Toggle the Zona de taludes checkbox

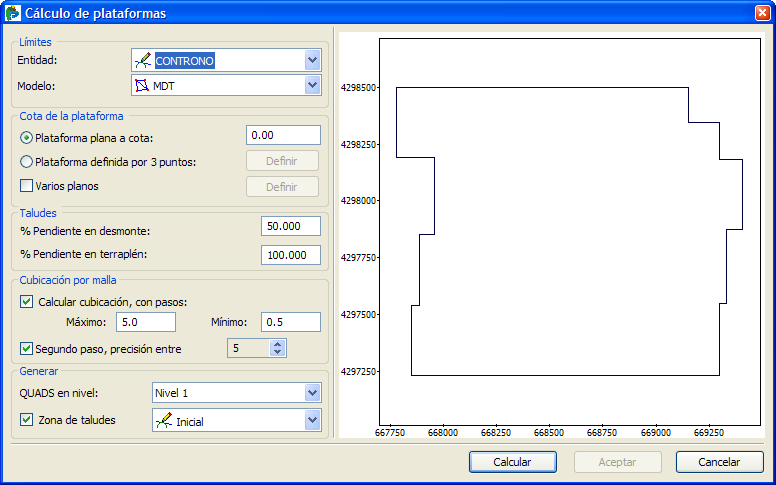[x=27, y=420]
